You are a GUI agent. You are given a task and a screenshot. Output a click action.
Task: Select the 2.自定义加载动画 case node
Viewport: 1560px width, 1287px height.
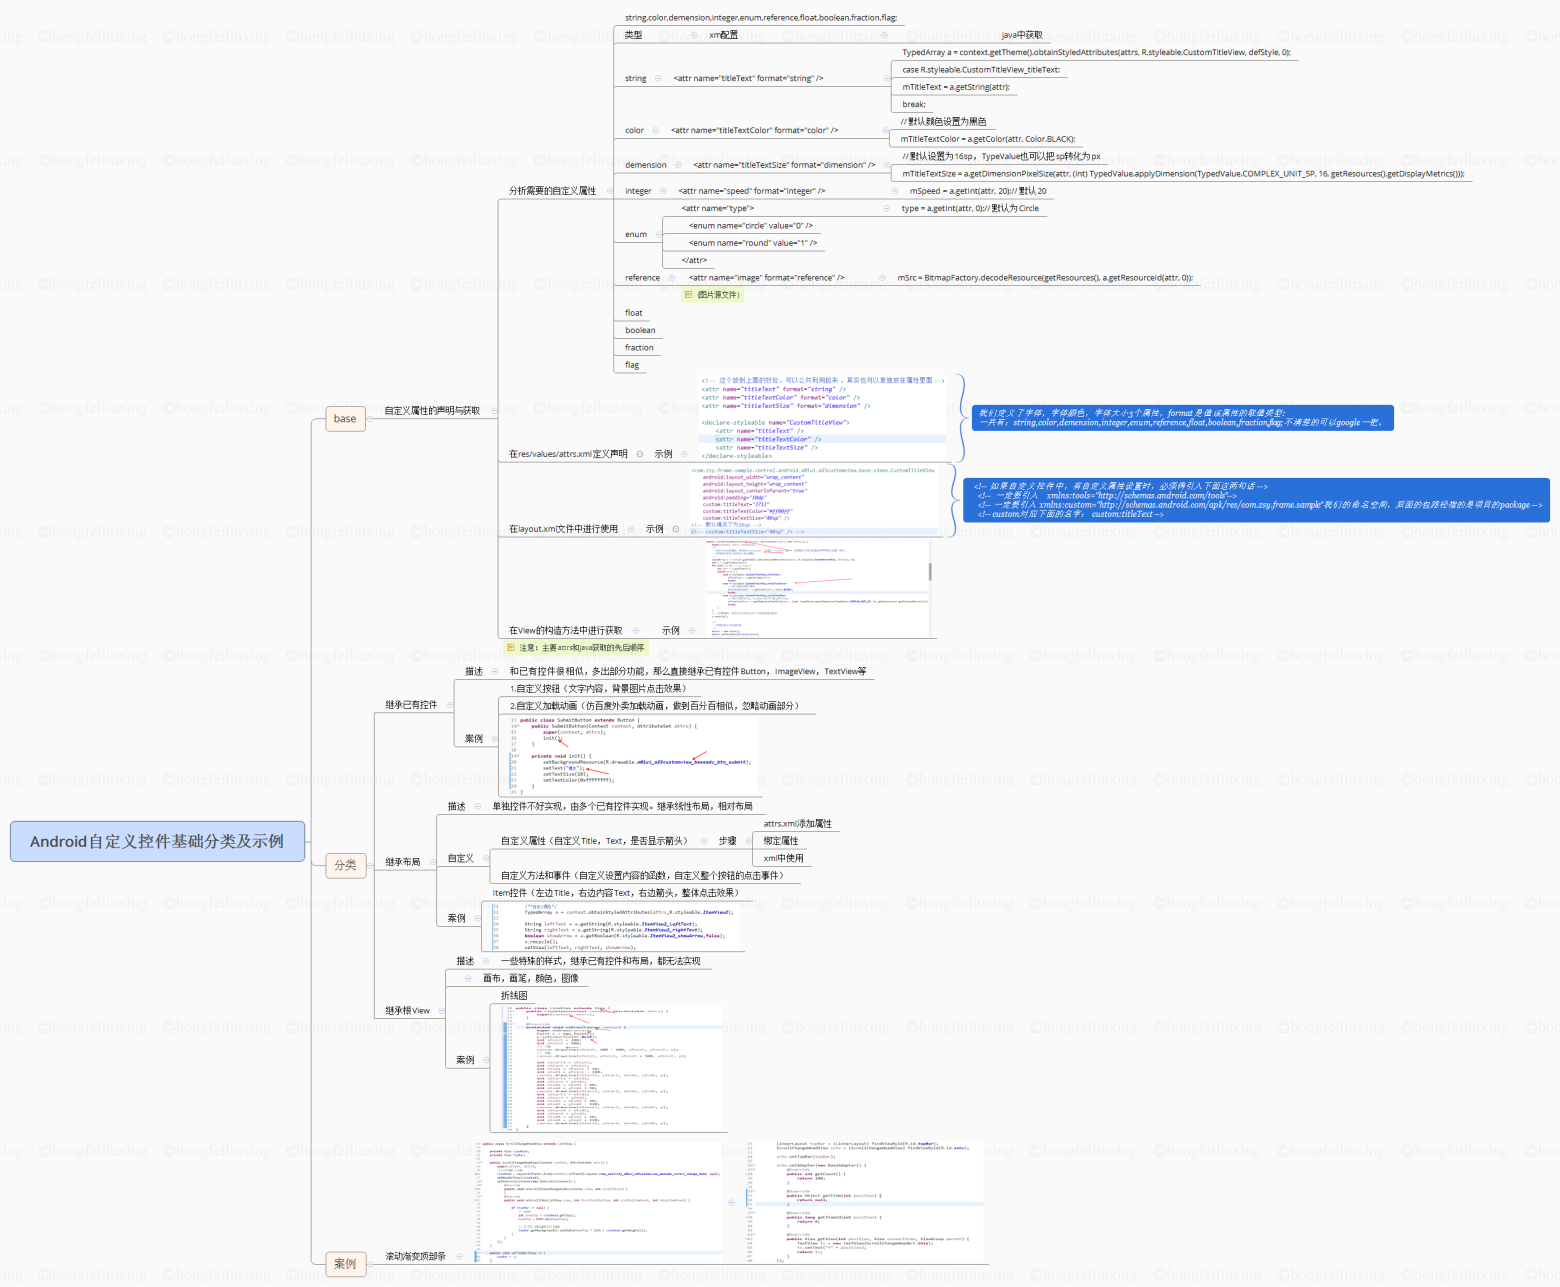(x=654, y=706)
